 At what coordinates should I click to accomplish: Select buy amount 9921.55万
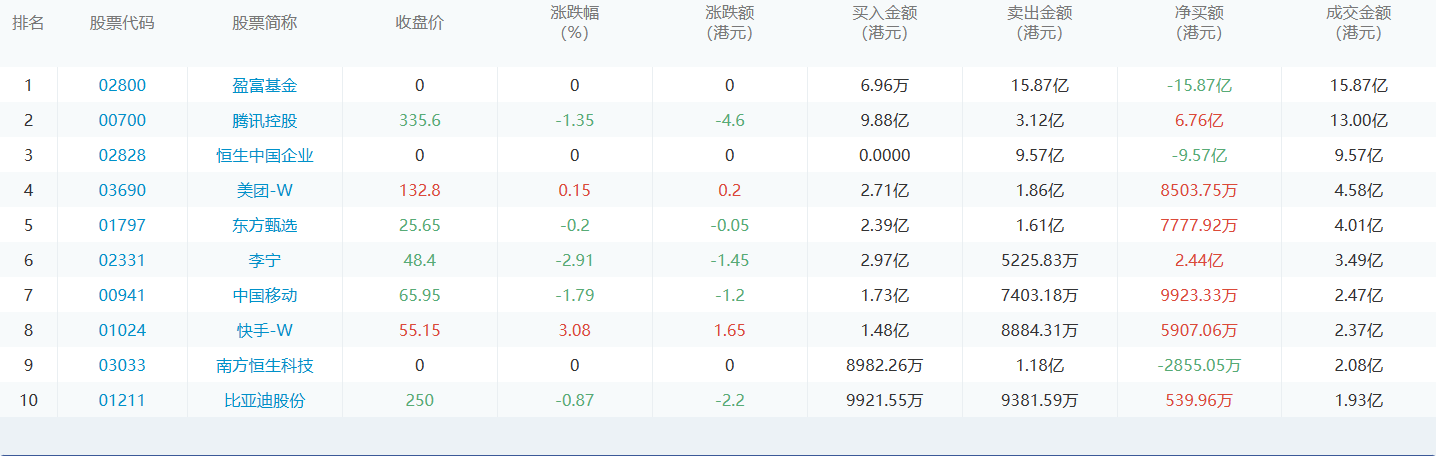(x=884, y=401)
